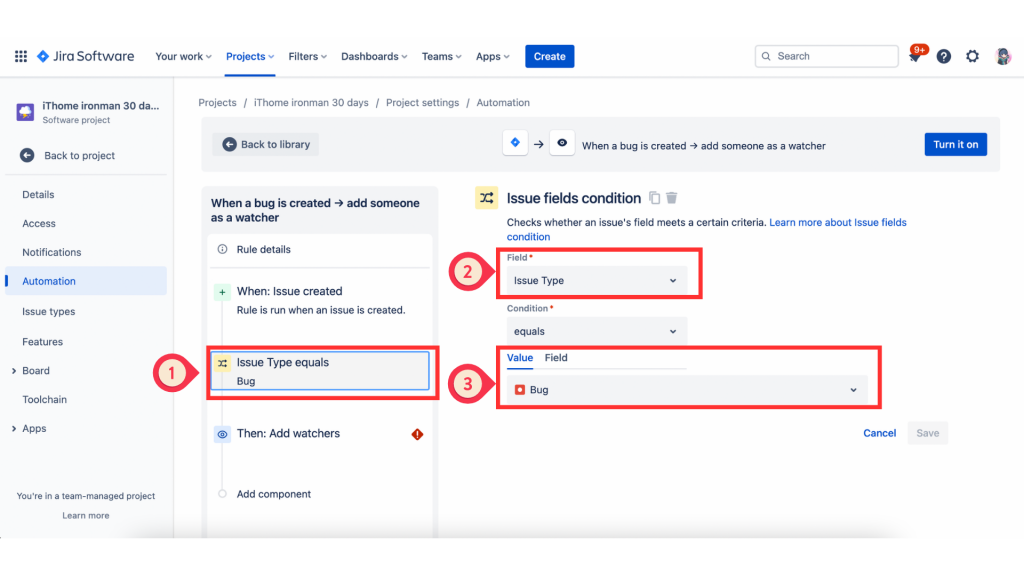Switch to the Field tab

click(556, 358)
